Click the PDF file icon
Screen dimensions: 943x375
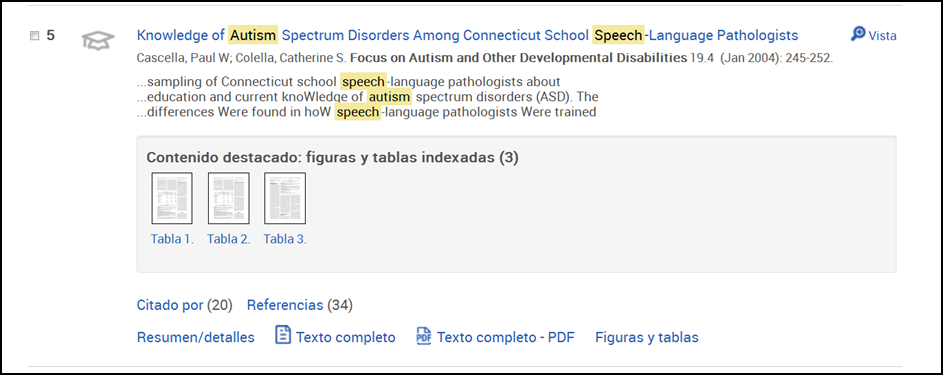coord(424,336)
